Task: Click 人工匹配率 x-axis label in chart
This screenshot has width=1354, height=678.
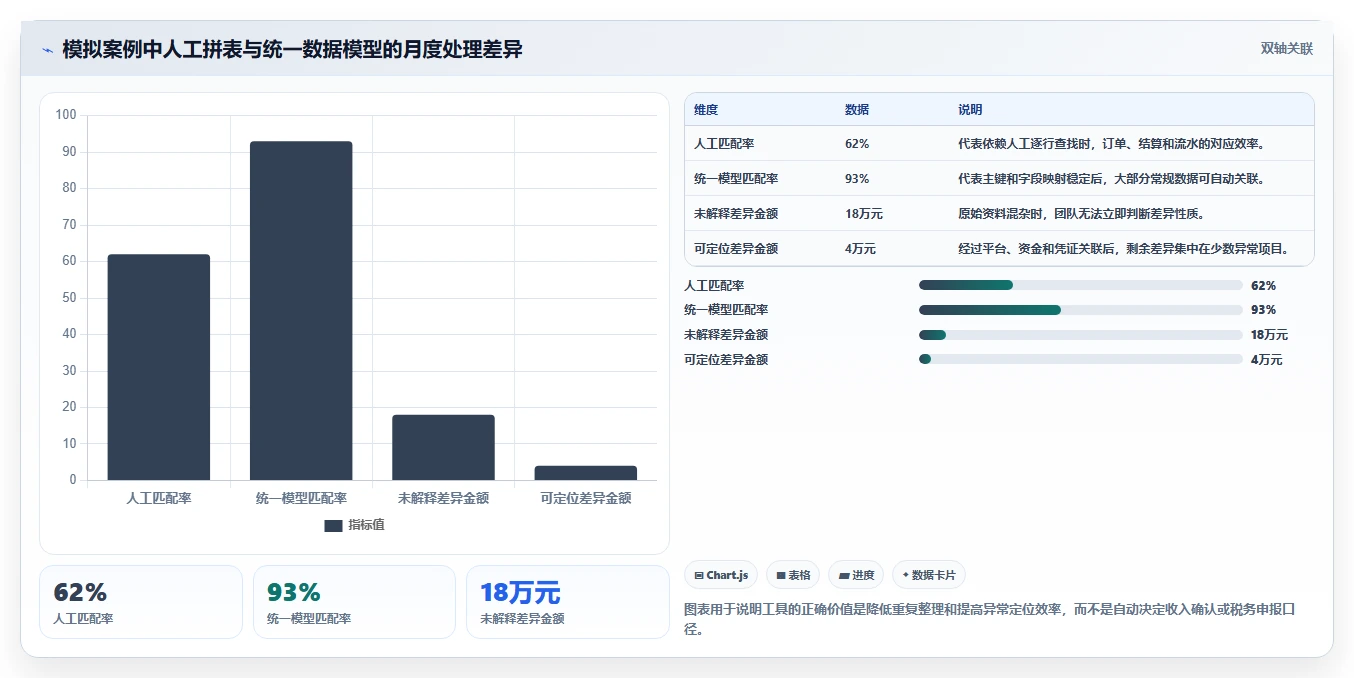Action: coord(159,498)
